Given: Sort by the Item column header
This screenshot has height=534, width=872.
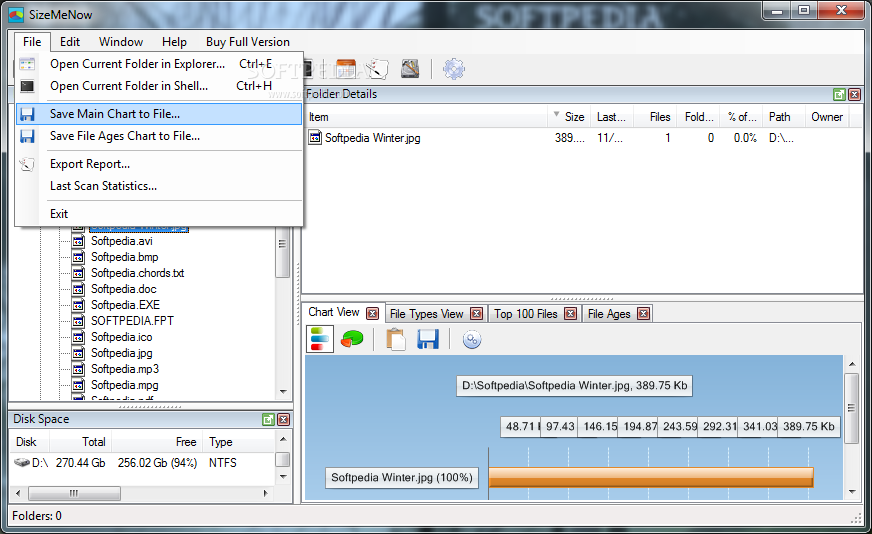Looking at the screenshot, I should point(427,117).
